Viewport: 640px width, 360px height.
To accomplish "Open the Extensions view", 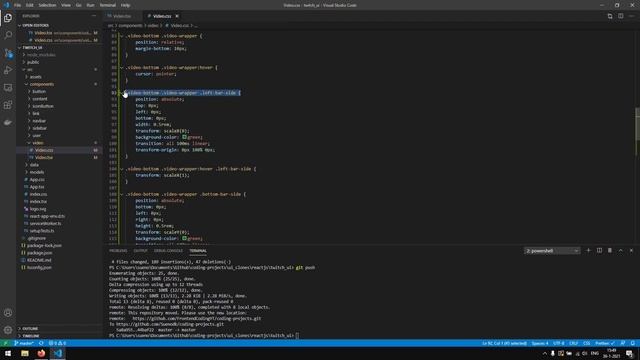I will (8, 105).
